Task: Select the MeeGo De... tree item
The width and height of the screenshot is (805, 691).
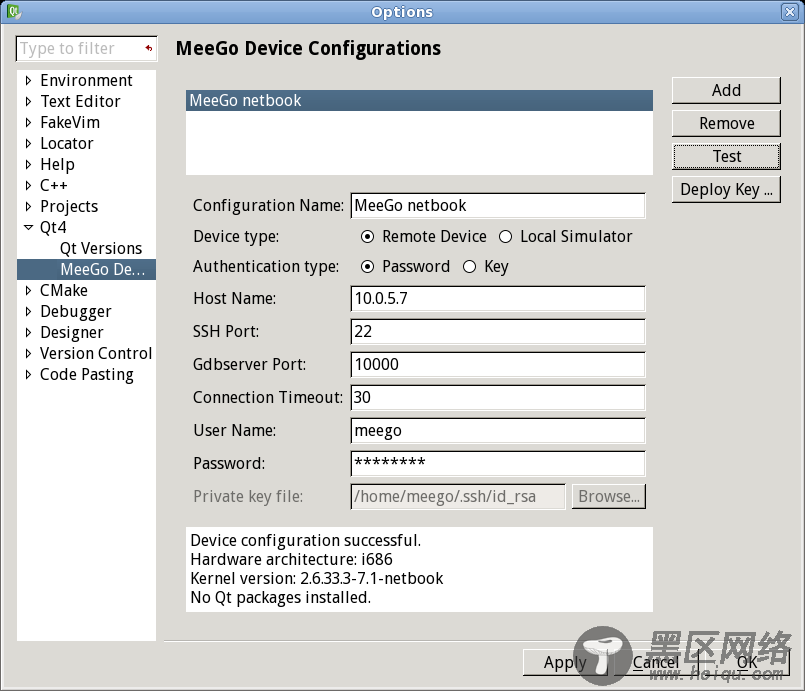Action: (86, 270)
